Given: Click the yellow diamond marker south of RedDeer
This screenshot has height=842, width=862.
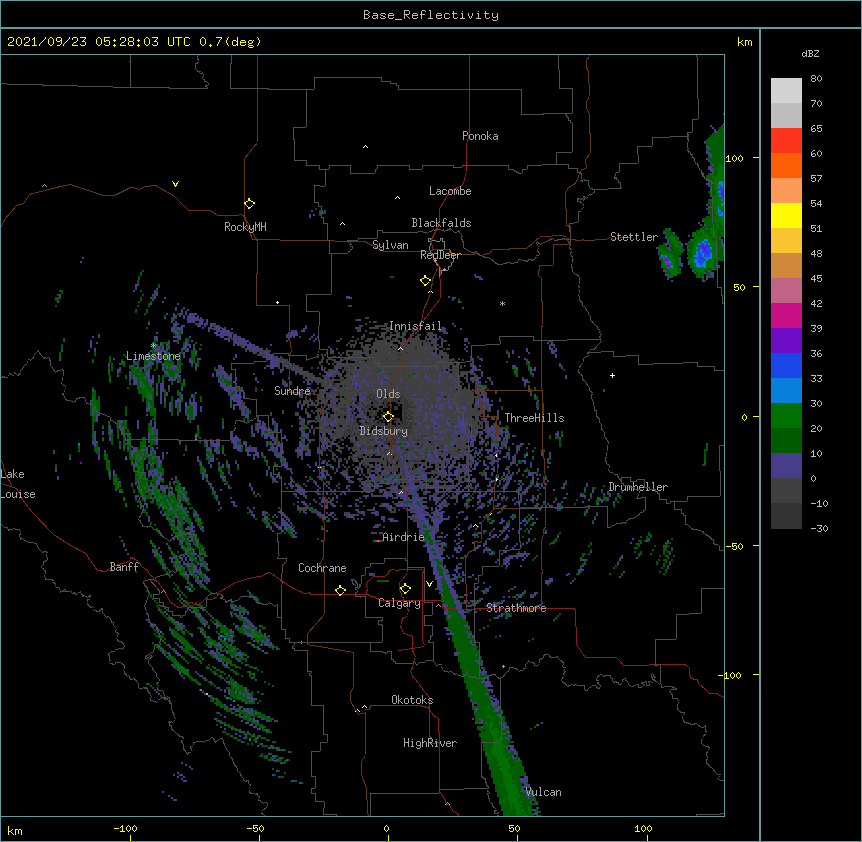Looking at the screenshot, I should point(426,281).
